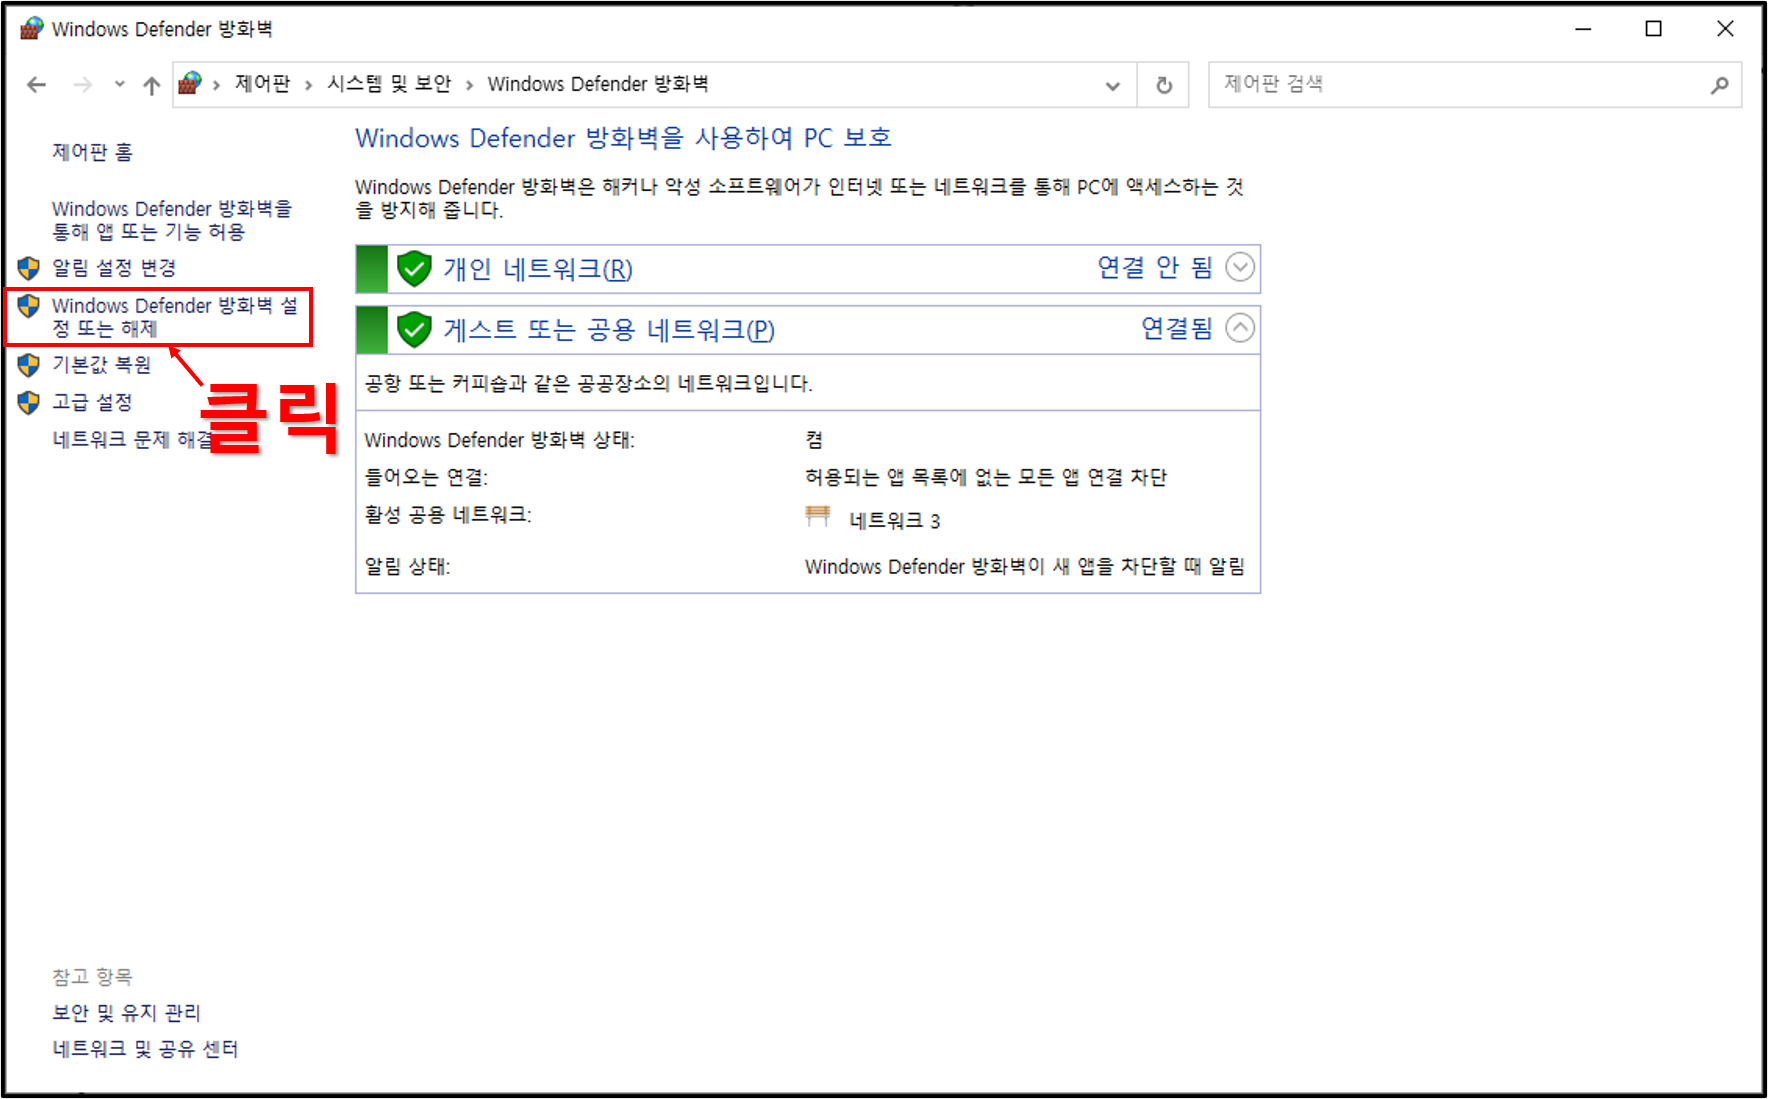The image size is (1768, 1099).
Task: Click green shield icon for 개인 네트워크
Action: click(414, 269)
